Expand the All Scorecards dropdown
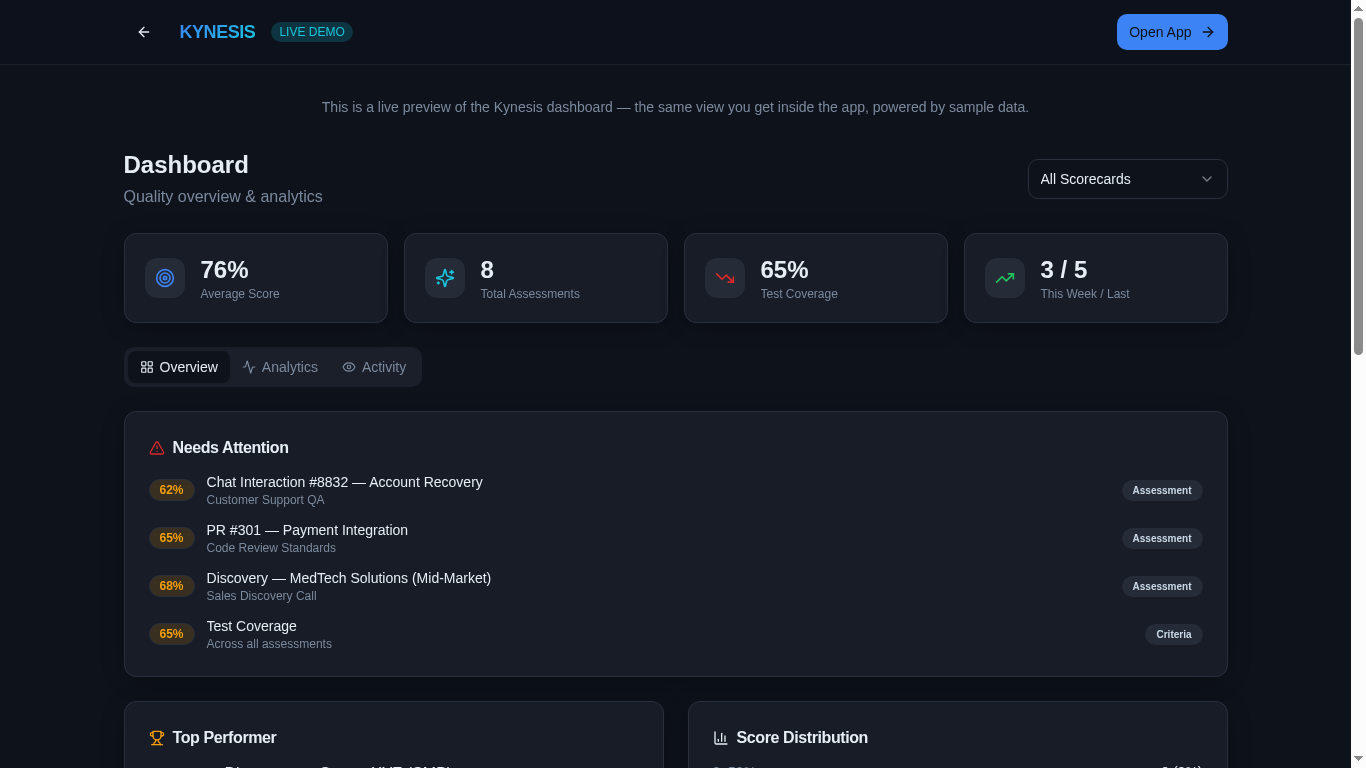 (x=1128, y=179)
